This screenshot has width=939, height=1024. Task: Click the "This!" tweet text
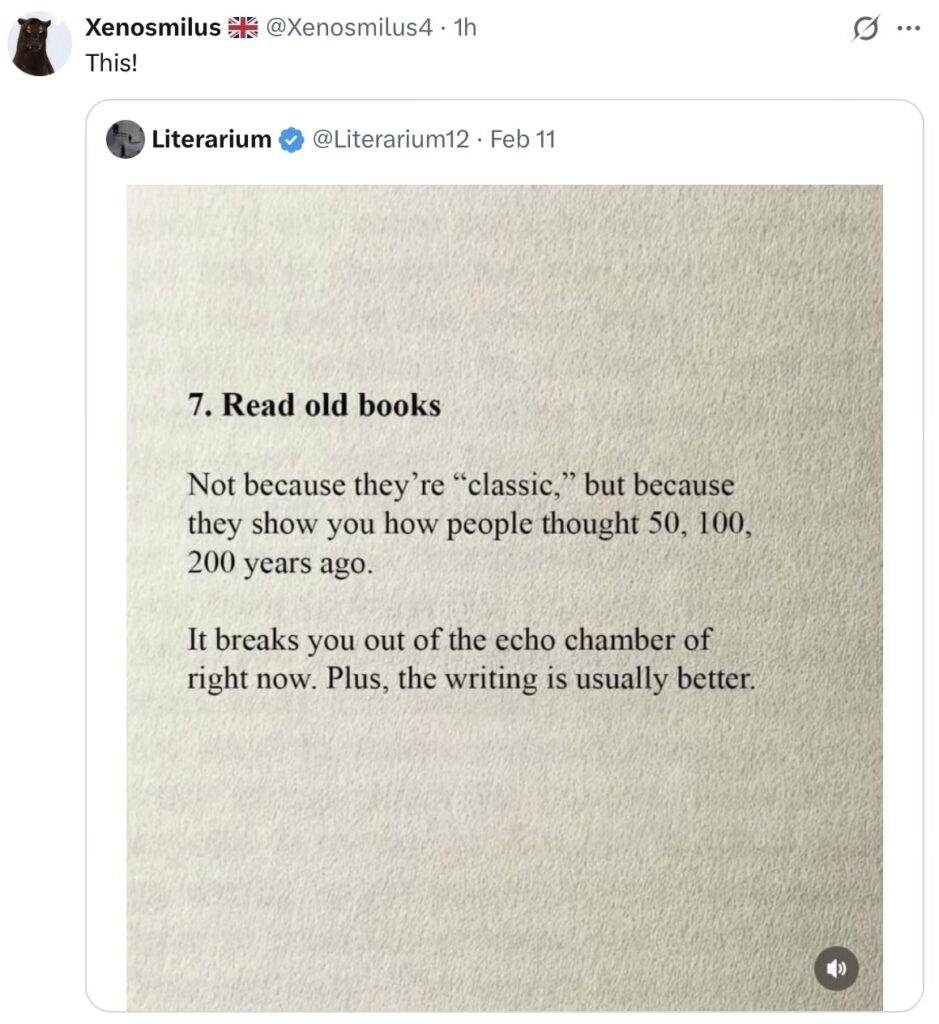click(x=111, y=61)
